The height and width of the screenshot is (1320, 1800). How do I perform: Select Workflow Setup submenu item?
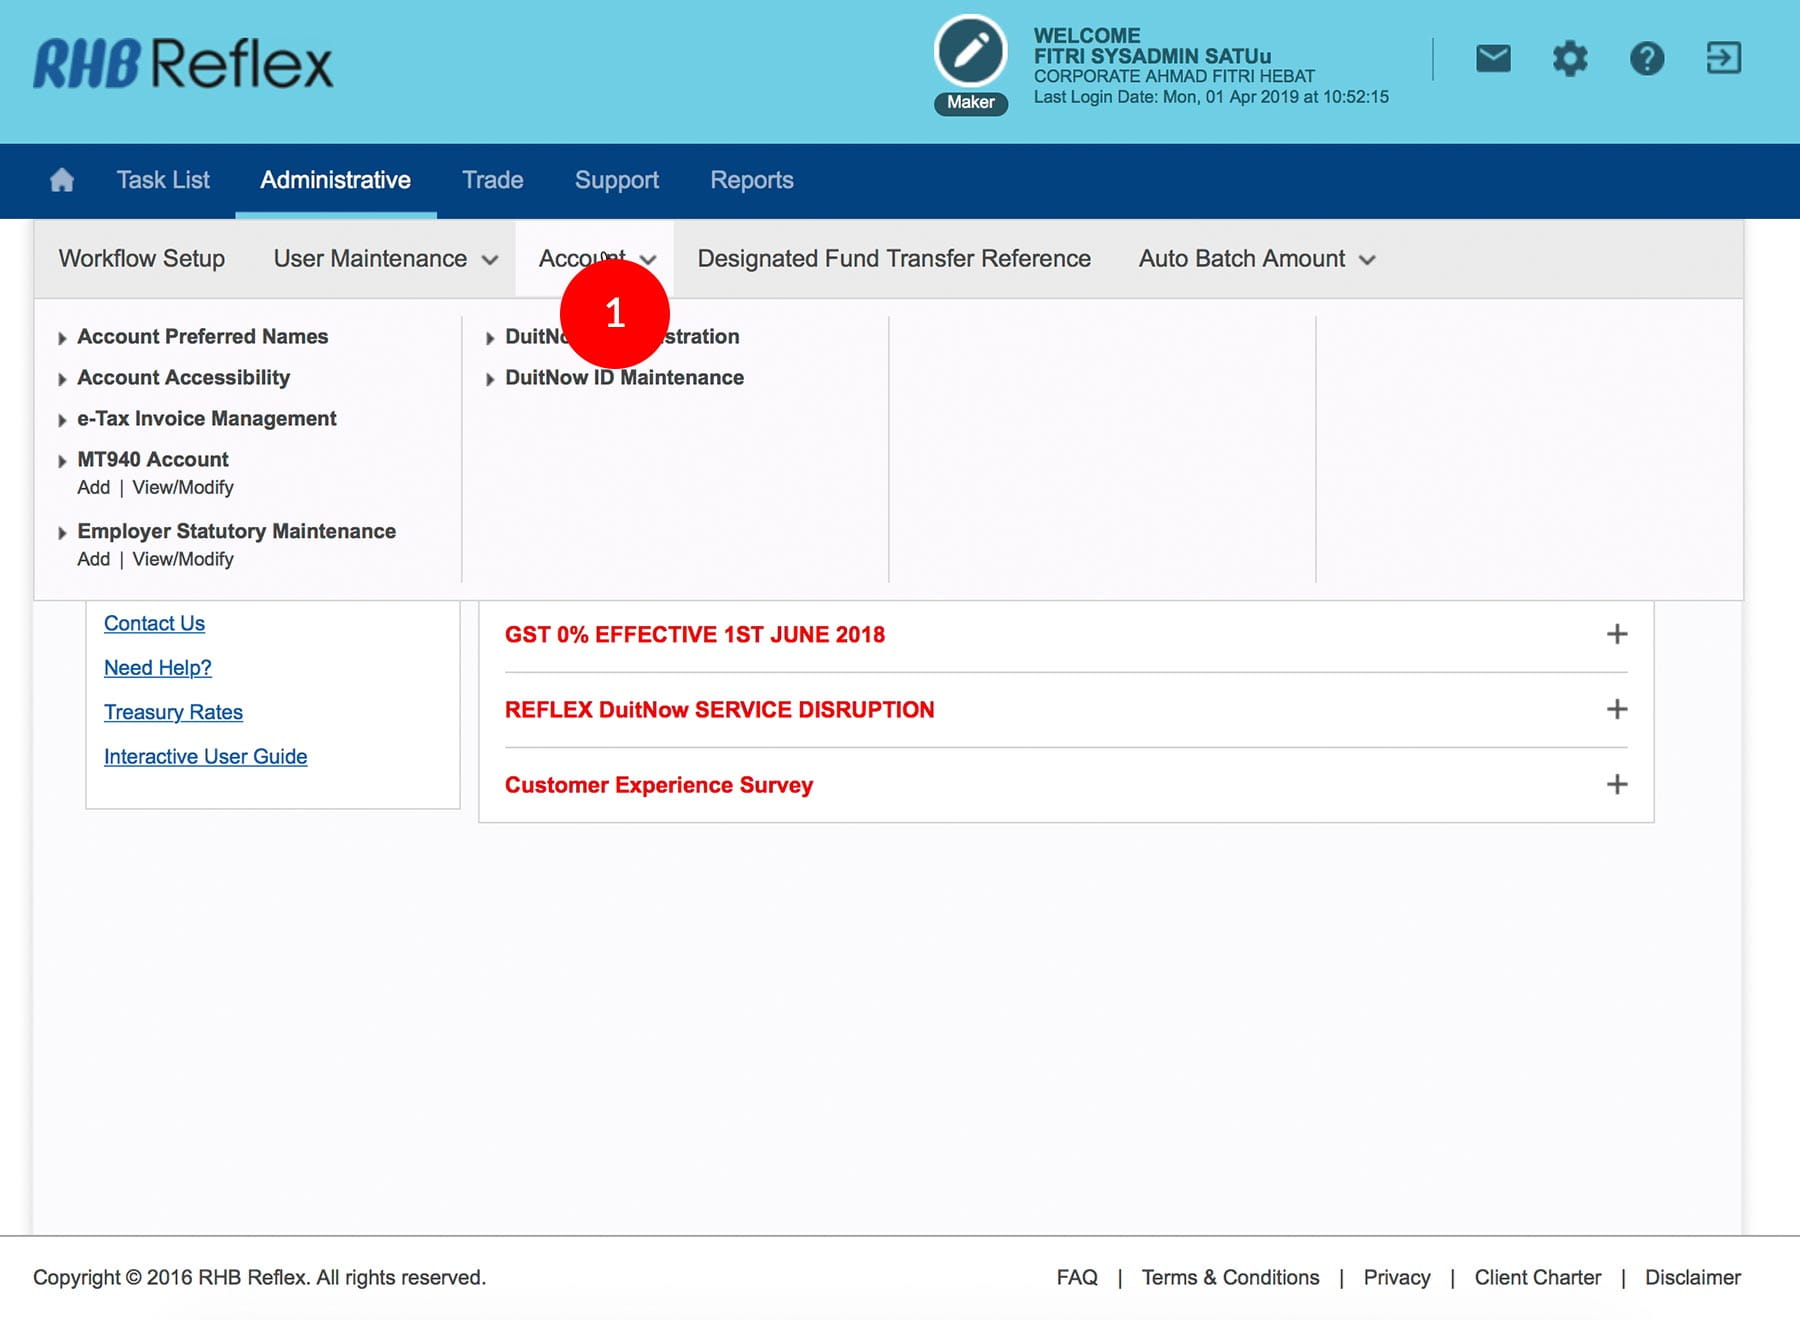142,259
